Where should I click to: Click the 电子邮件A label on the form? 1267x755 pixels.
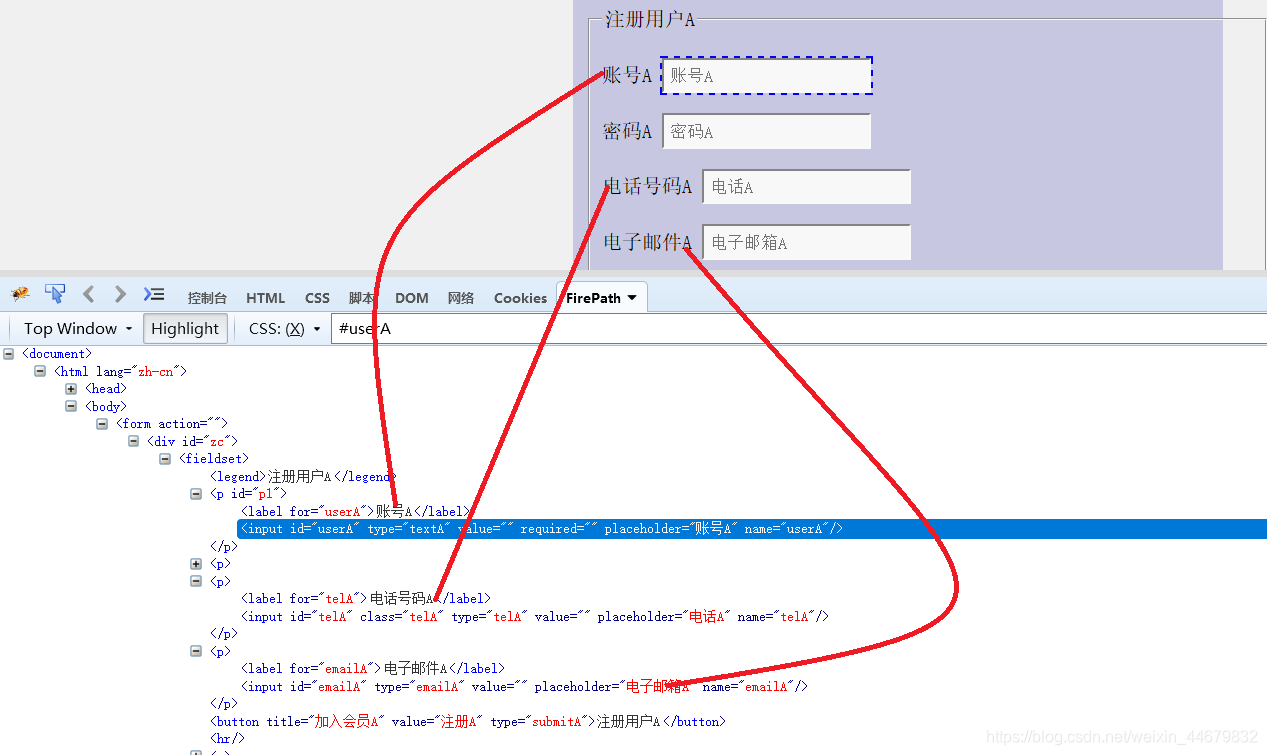point(648,242)
